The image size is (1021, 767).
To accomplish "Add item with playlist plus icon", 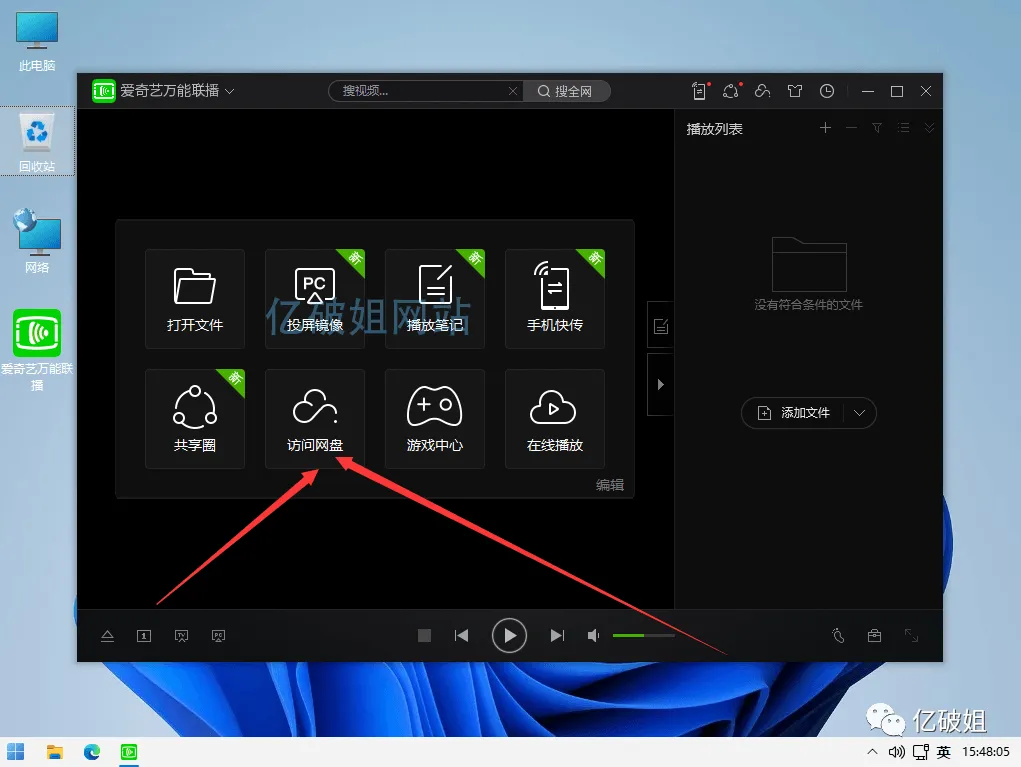I will click(825, 128).
